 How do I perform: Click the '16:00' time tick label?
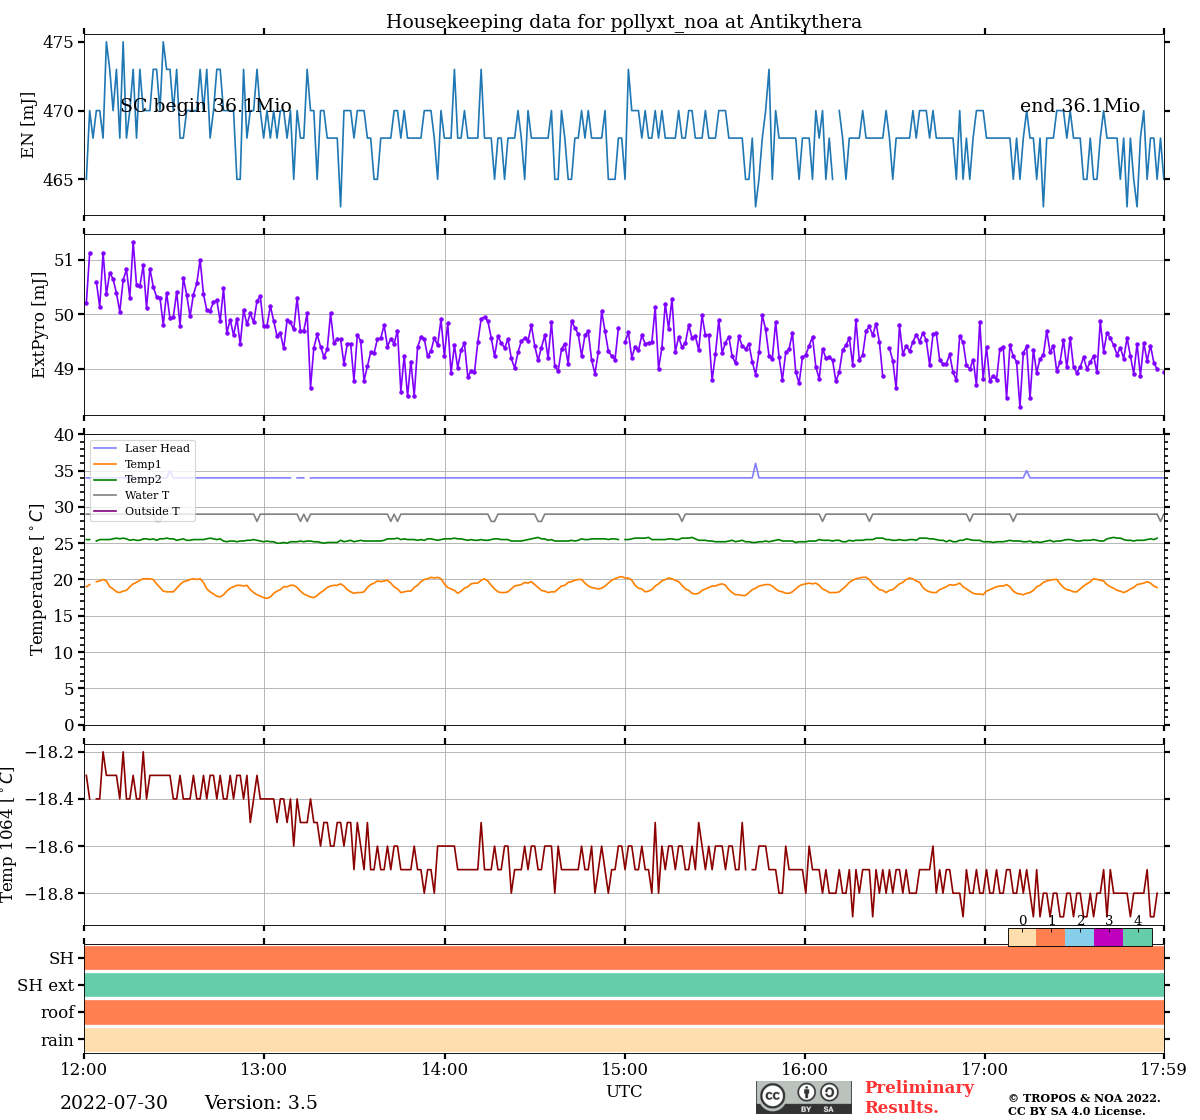point(804,1070)
